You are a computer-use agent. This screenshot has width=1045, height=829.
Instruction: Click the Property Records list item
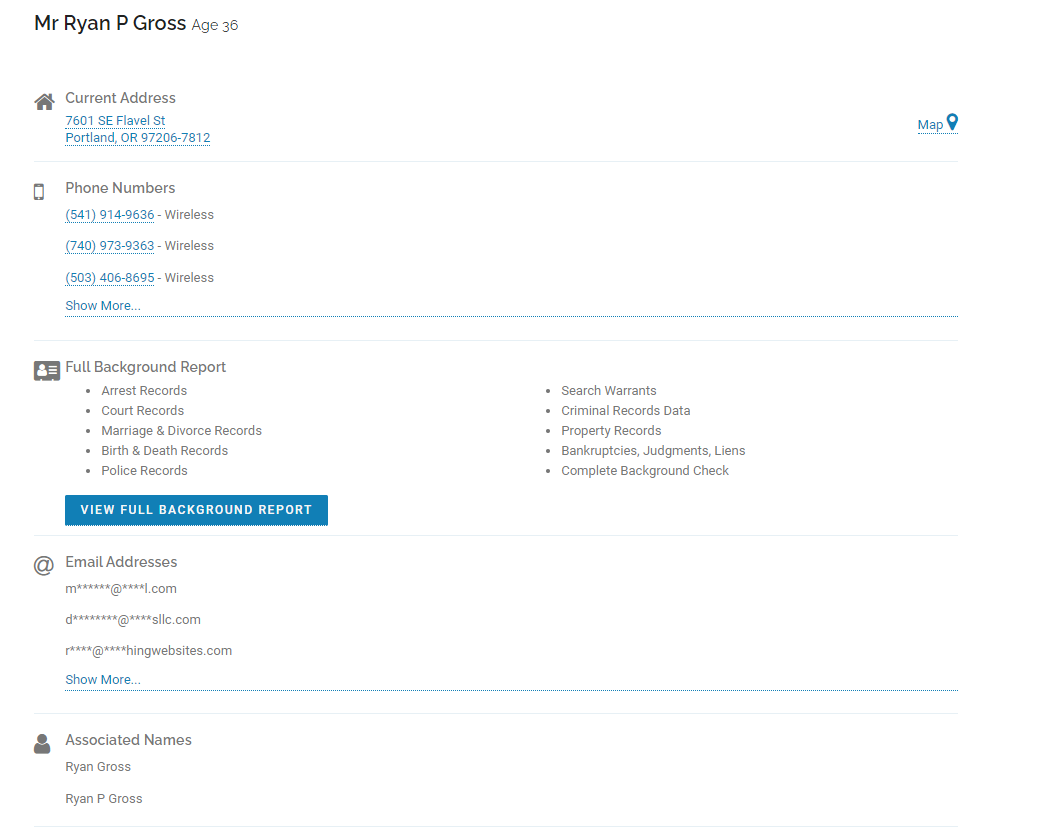tap(611, 430)
